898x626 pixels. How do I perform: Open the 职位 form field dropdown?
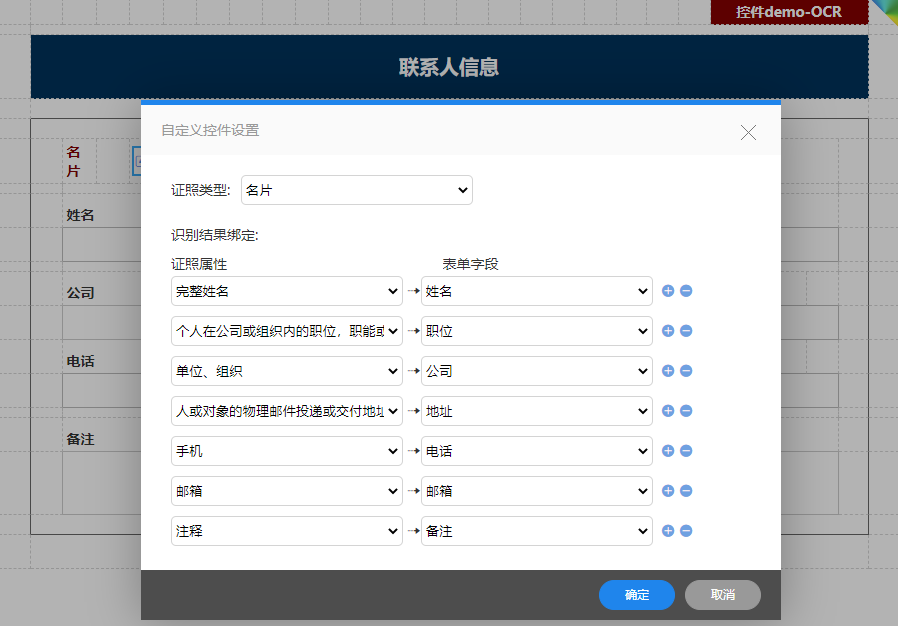(537, 331)
